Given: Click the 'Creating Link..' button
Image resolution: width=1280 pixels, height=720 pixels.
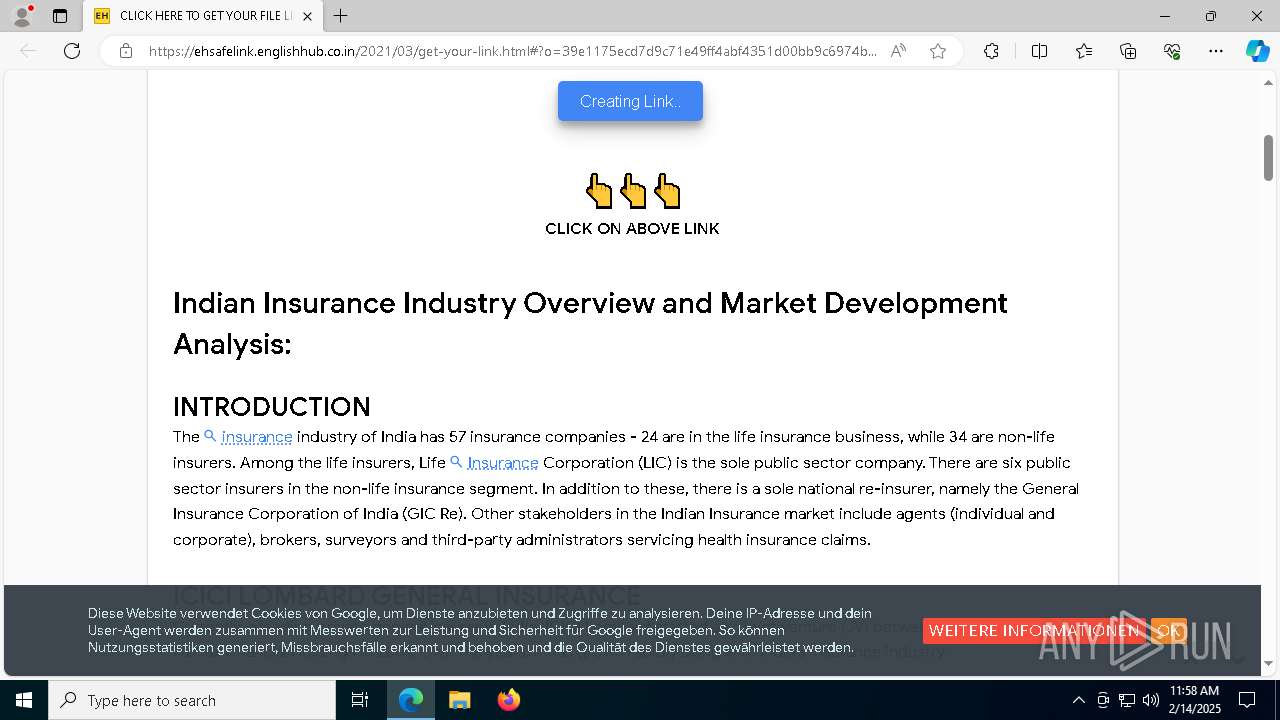Looking at the screenshot, I should click(630, 101).
